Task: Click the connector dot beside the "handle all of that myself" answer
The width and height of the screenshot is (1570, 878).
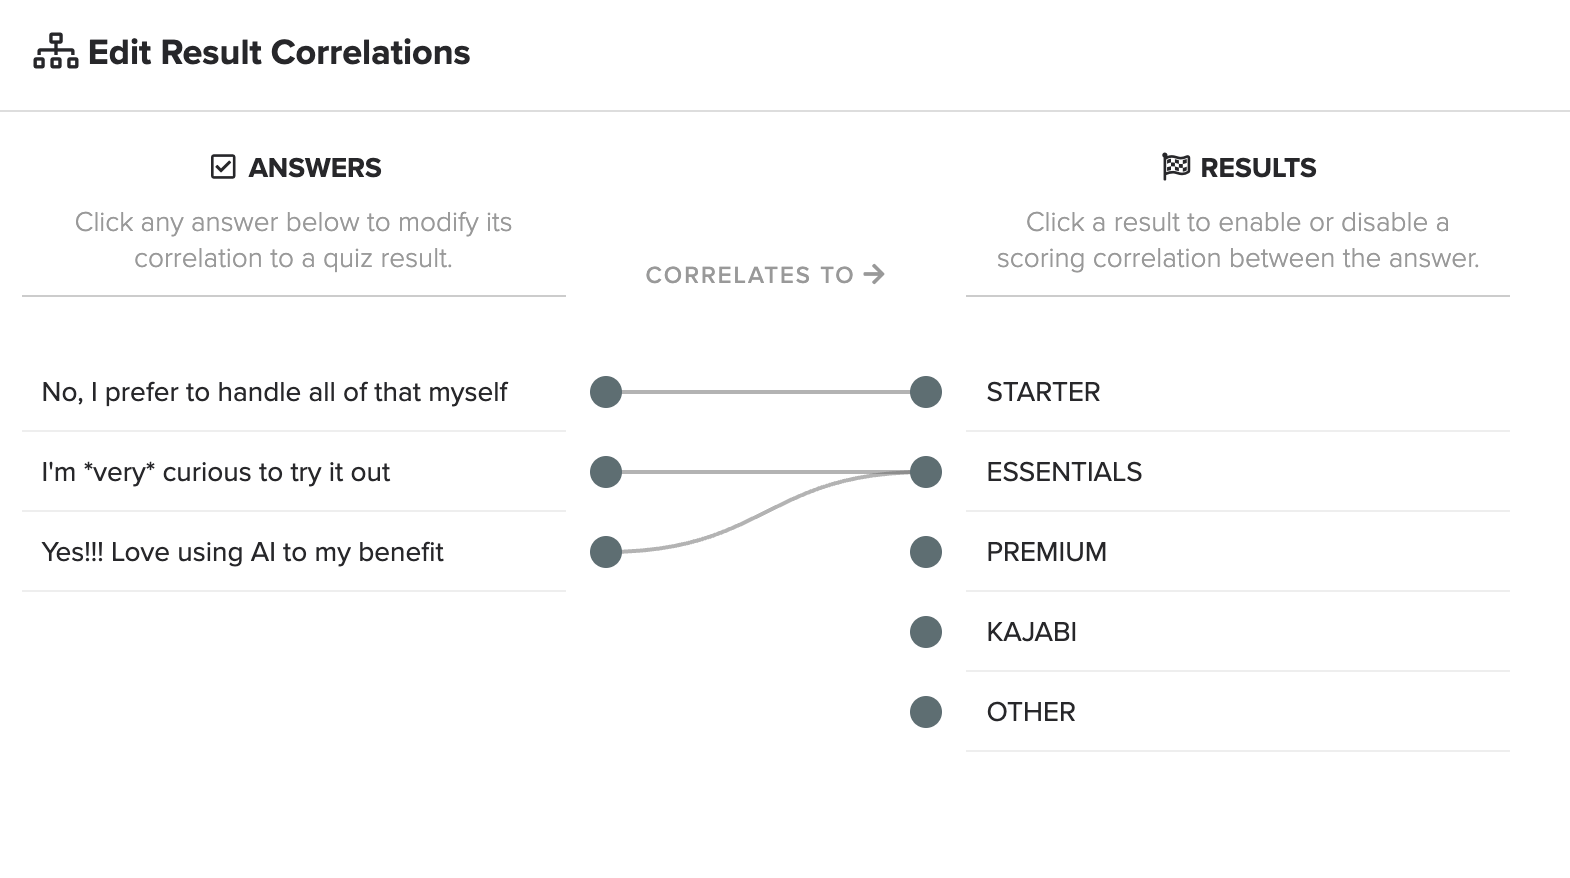Action: pos(606,392)
